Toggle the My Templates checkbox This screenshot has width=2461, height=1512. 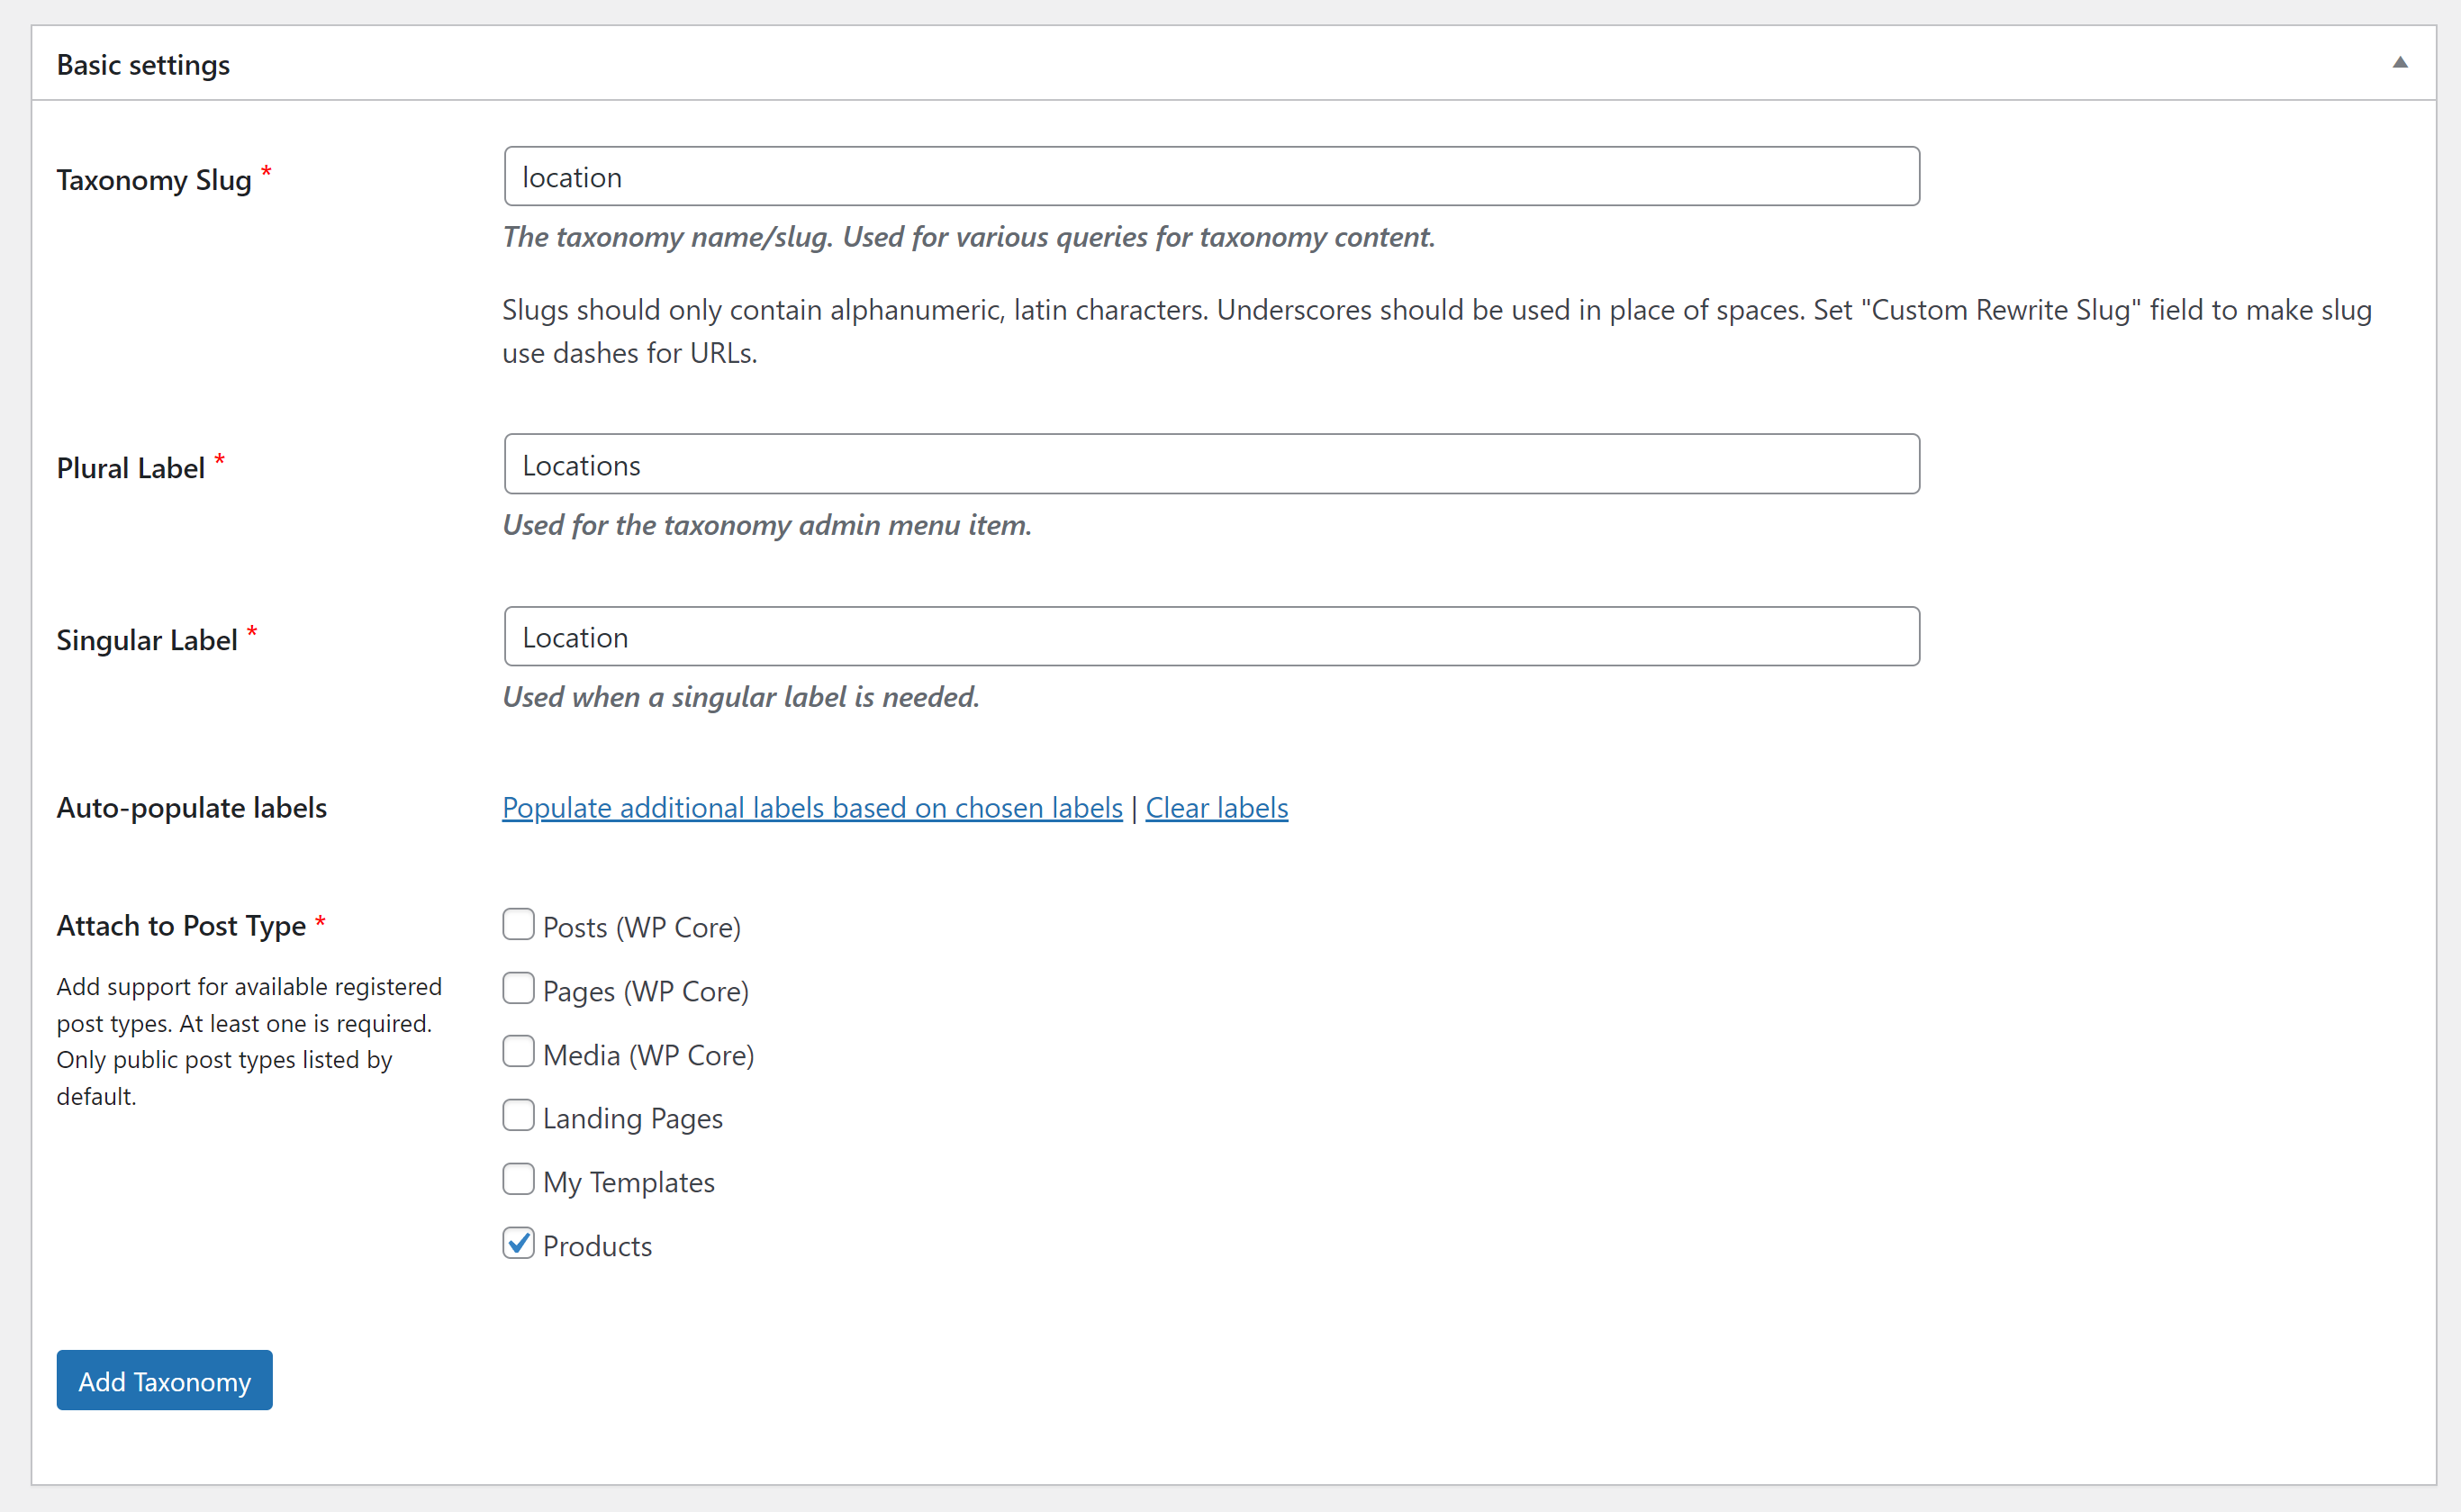(x=518, y=1179)
